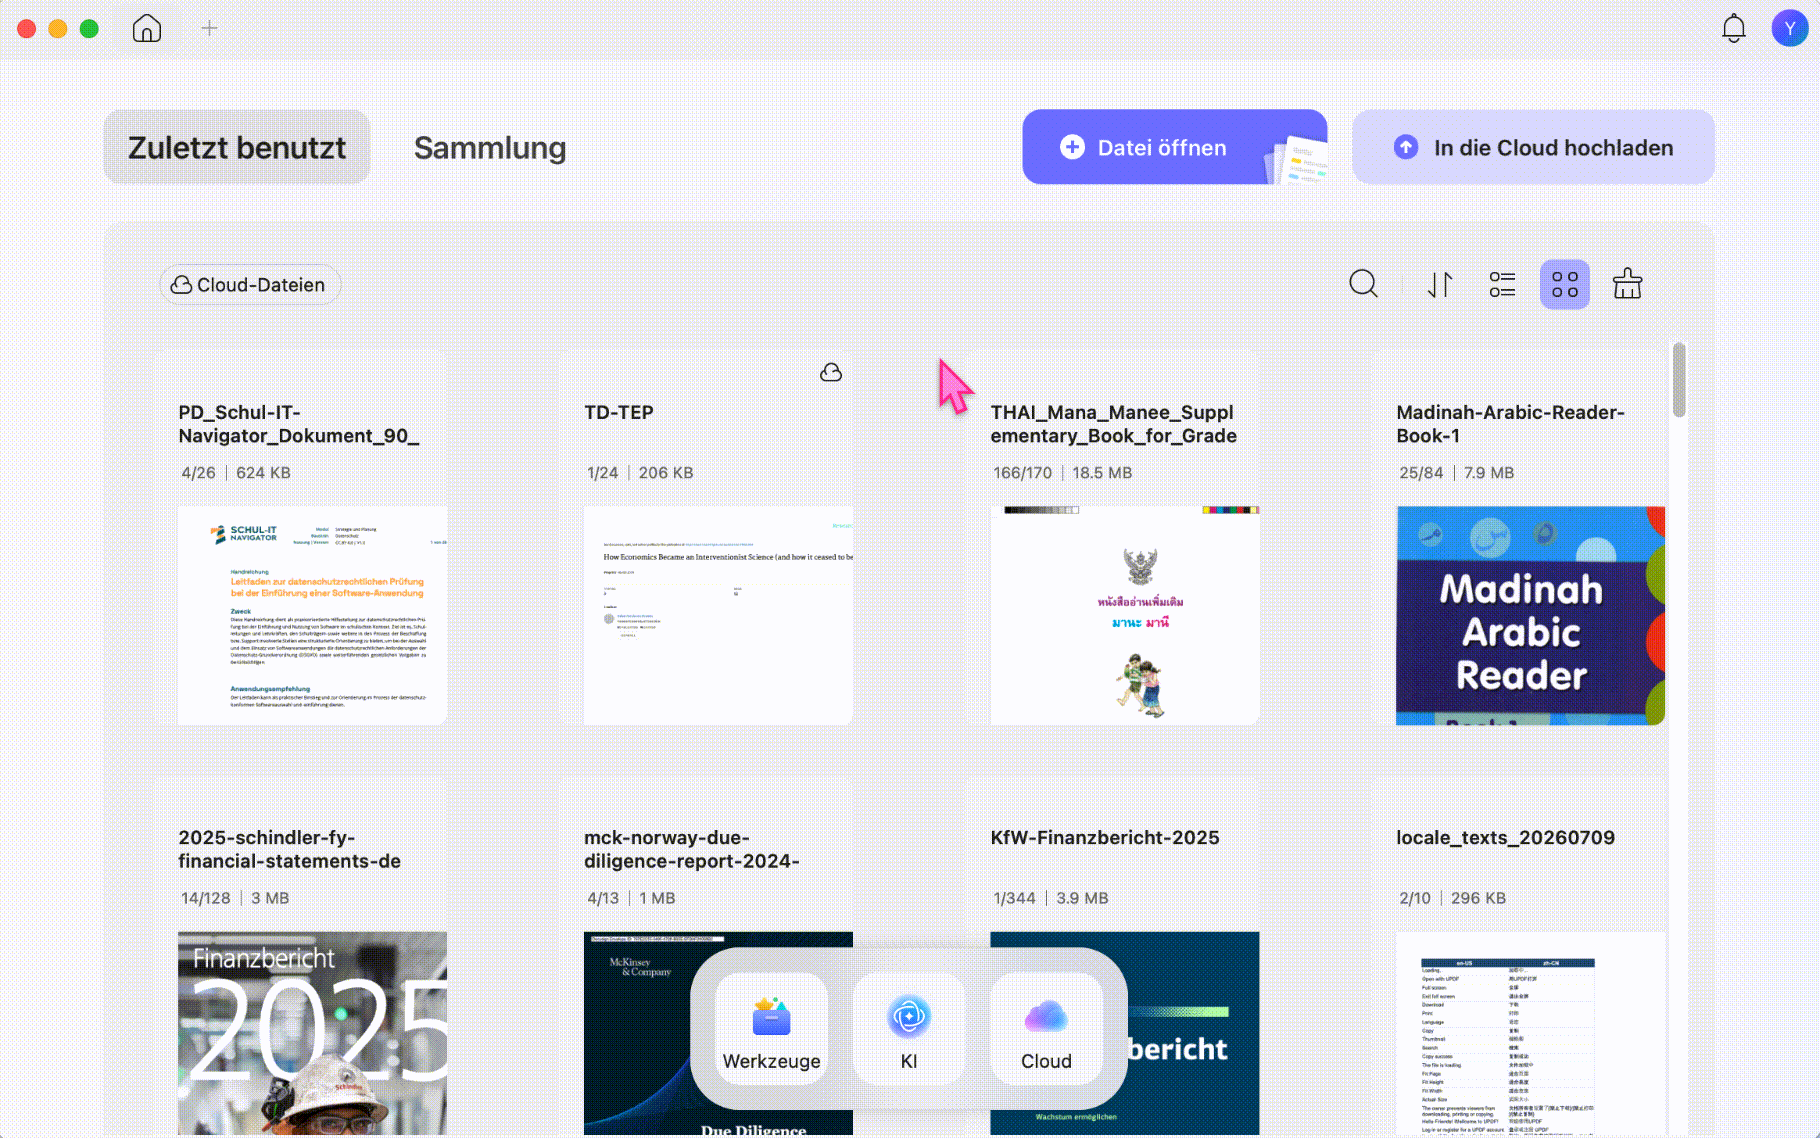
Task: Open the Werkzeuge tools panel
Action: click(x=771, y=1028)
